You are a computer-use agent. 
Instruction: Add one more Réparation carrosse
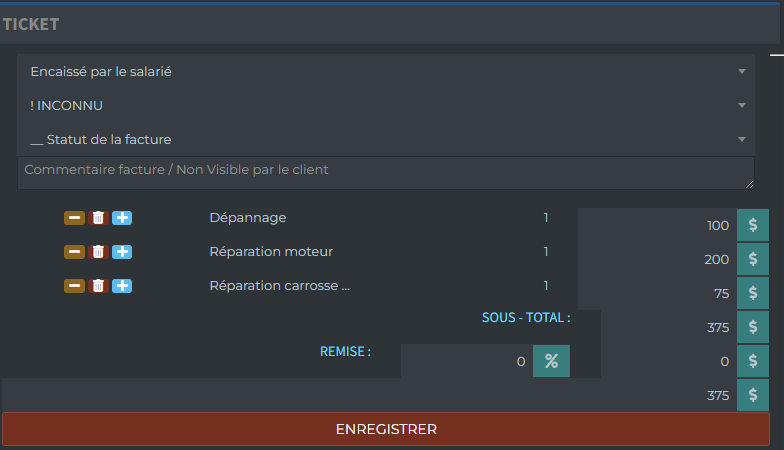pyautogui.click(x=122, y=286)
